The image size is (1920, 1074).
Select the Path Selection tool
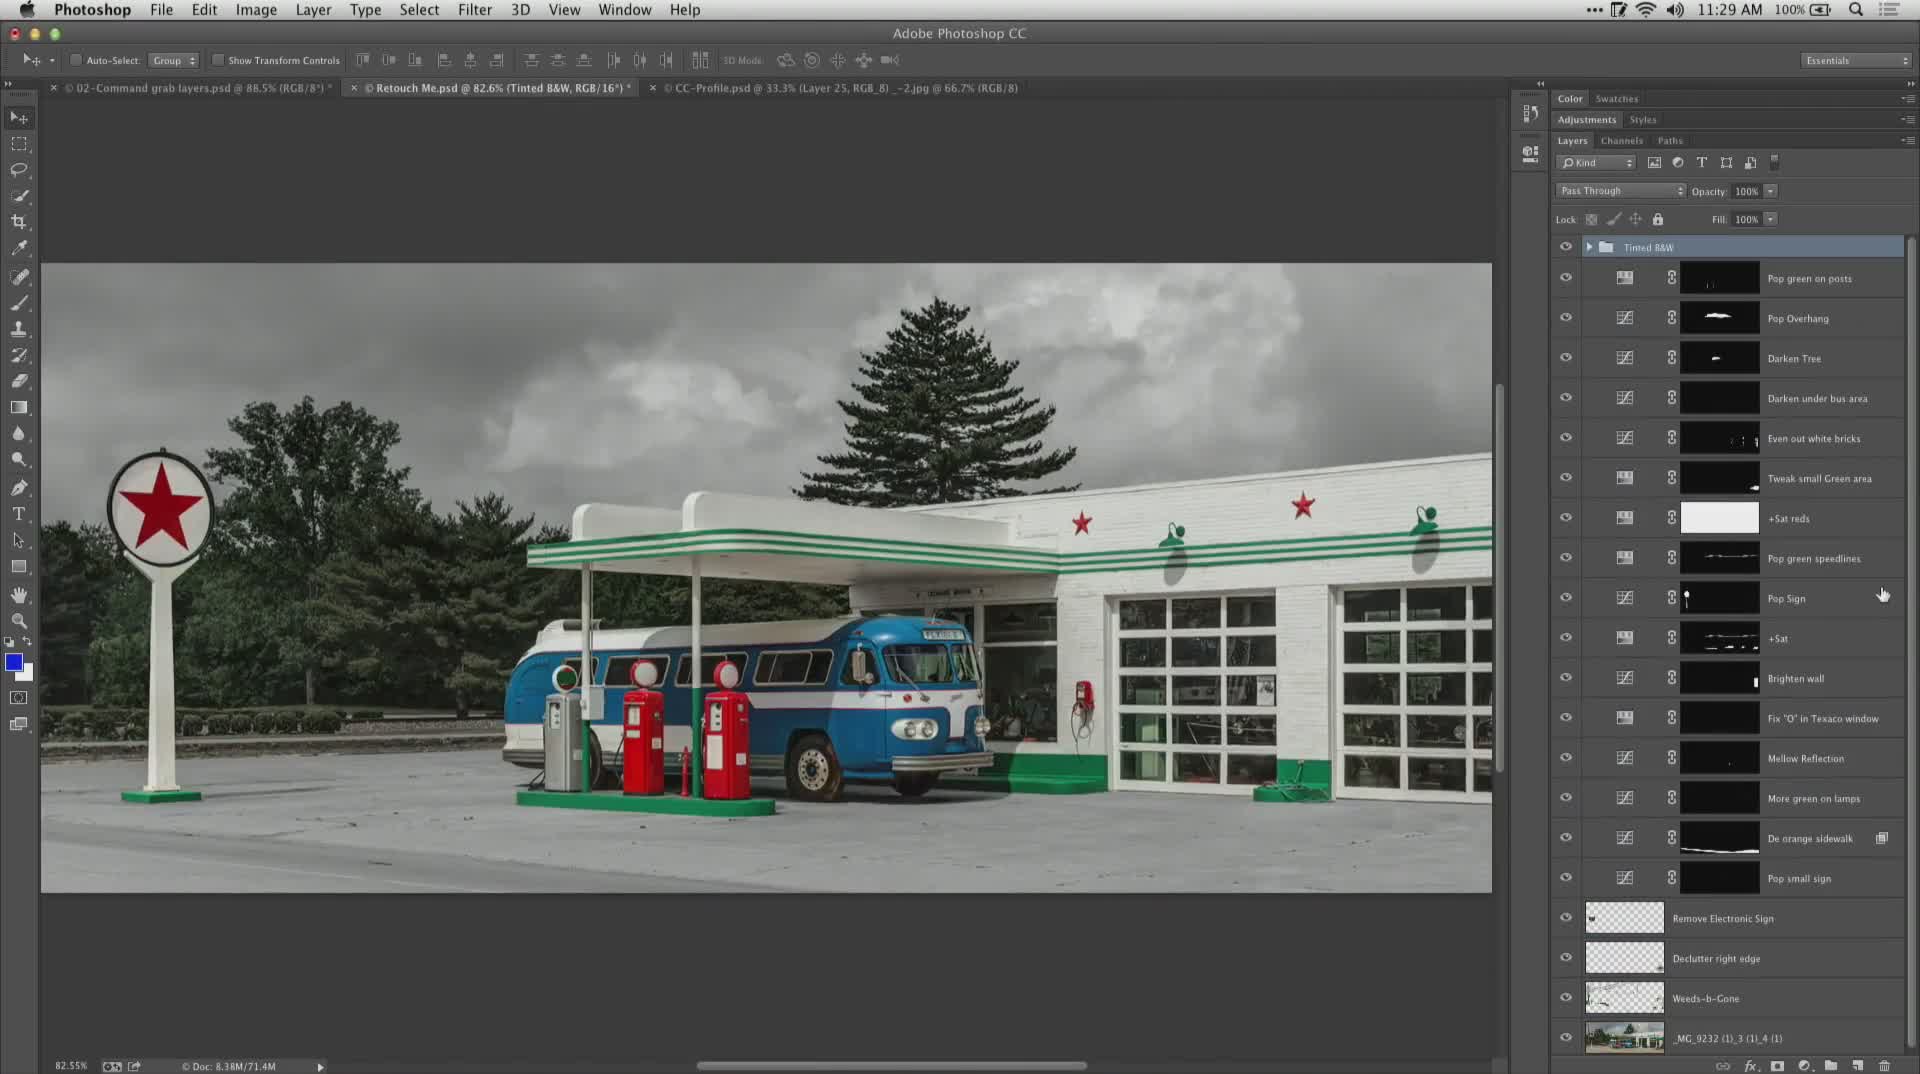[x=19, y=540]
